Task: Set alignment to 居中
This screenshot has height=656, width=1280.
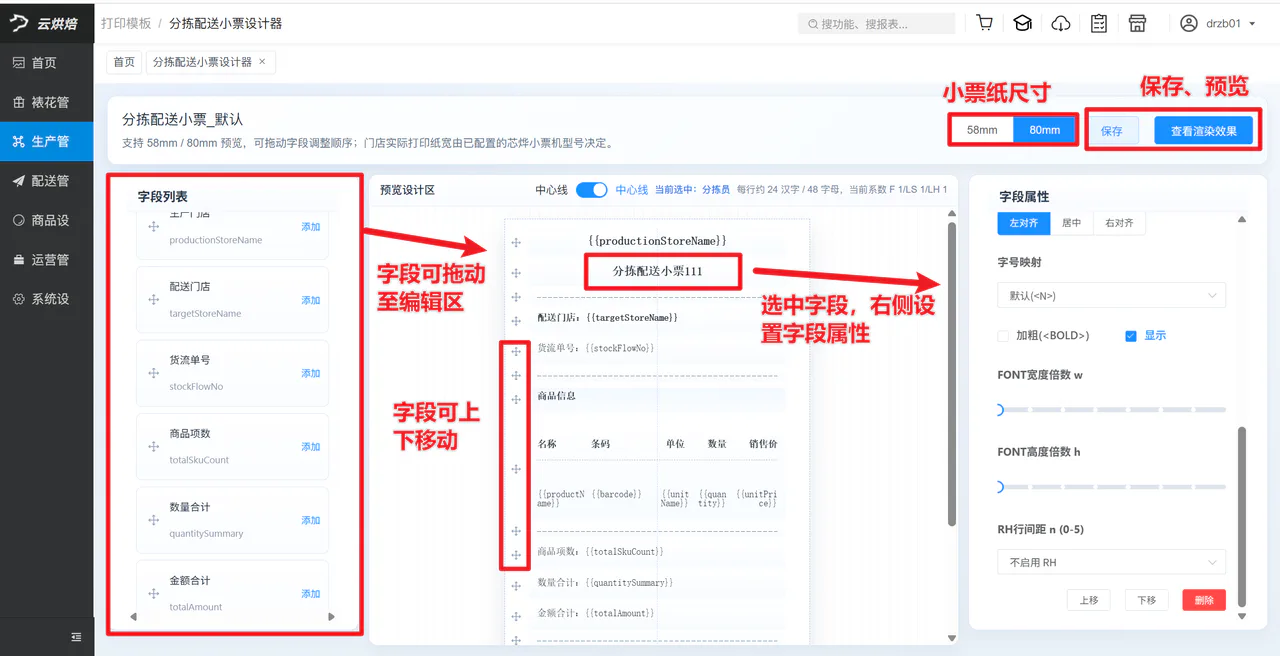Action: pos(1072,223)
